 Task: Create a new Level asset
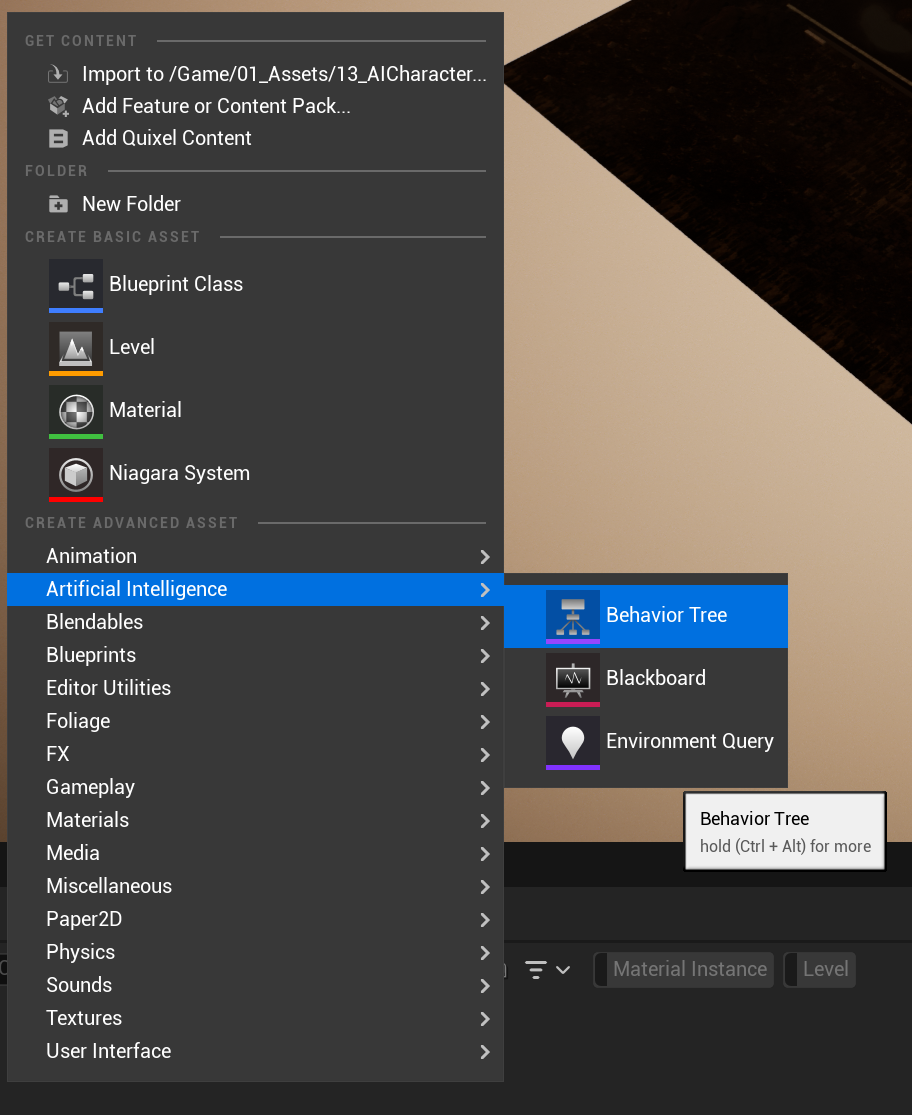click(x=255, y=348)
